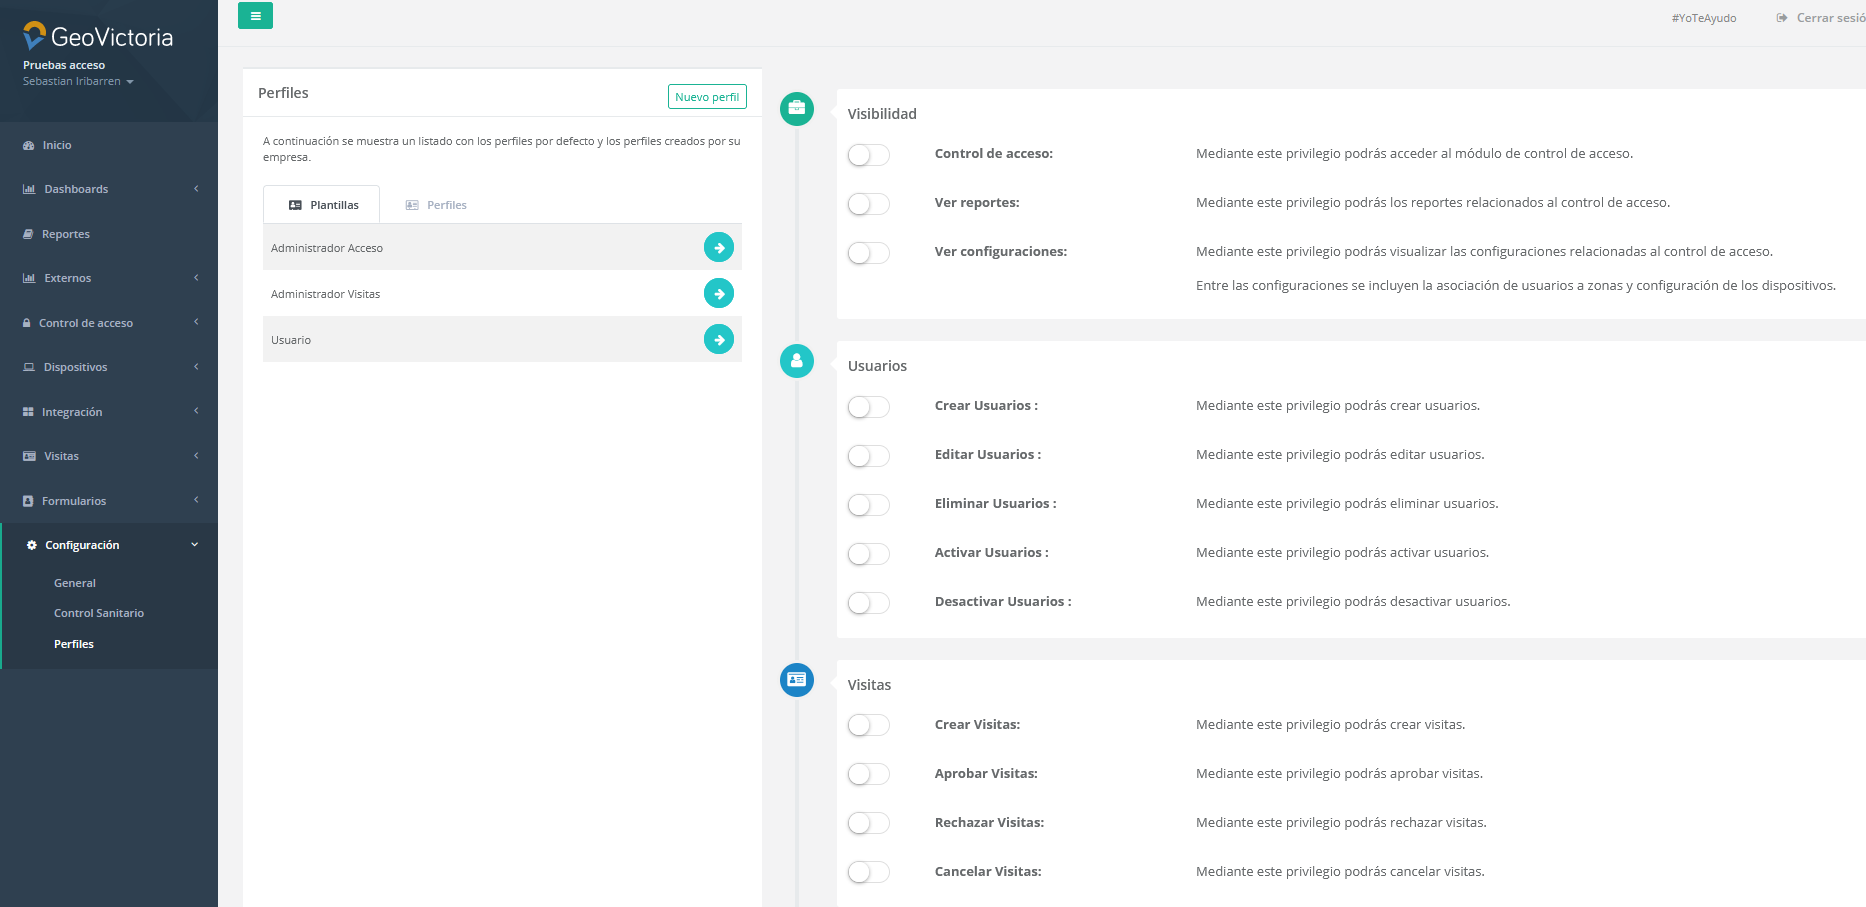This screenshot has width=1866, height=907.
Task: Expand the Dashboards sidebar menu
Action: (110, 189)
